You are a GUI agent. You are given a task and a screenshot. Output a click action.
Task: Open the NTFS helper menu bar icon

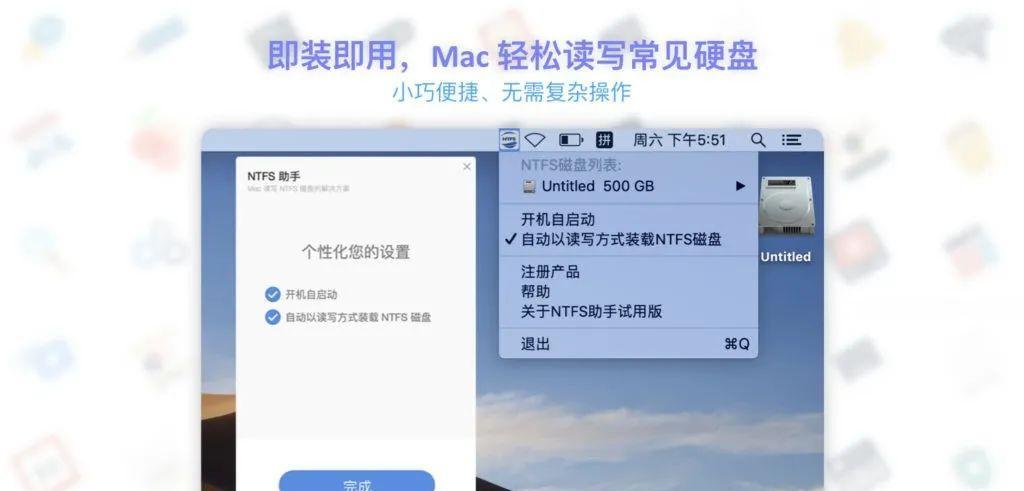click(509, 140)
